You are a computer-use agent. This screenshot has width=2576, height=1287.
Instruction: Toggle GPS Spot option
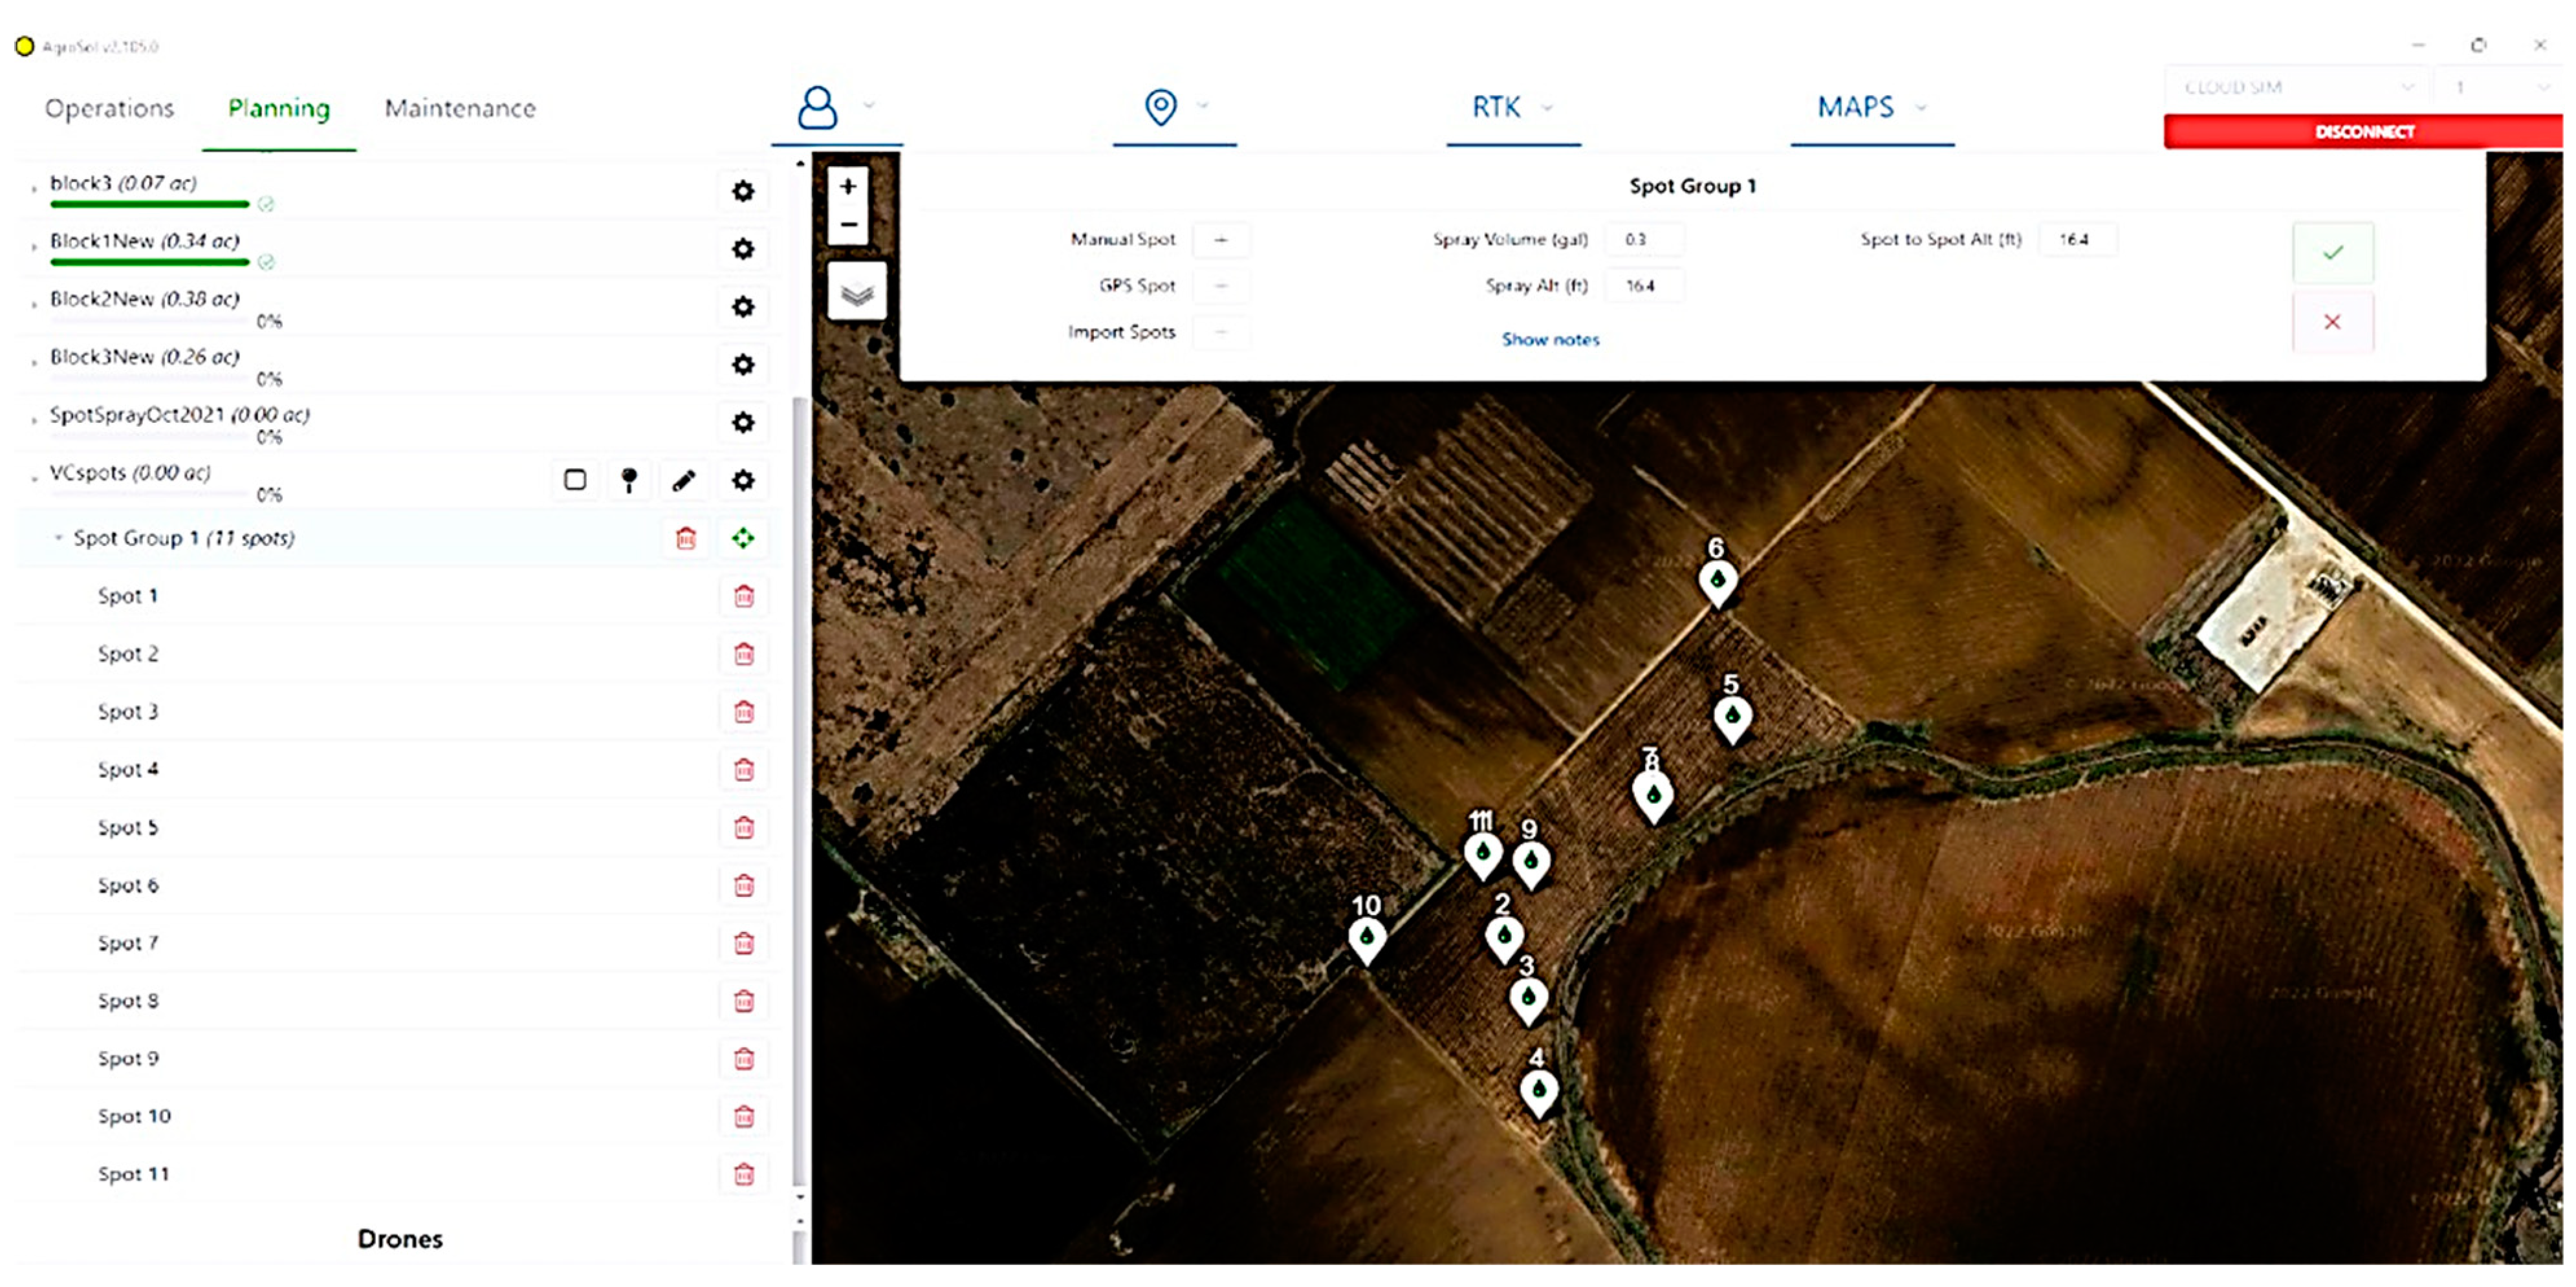[x=1221, y=286]
